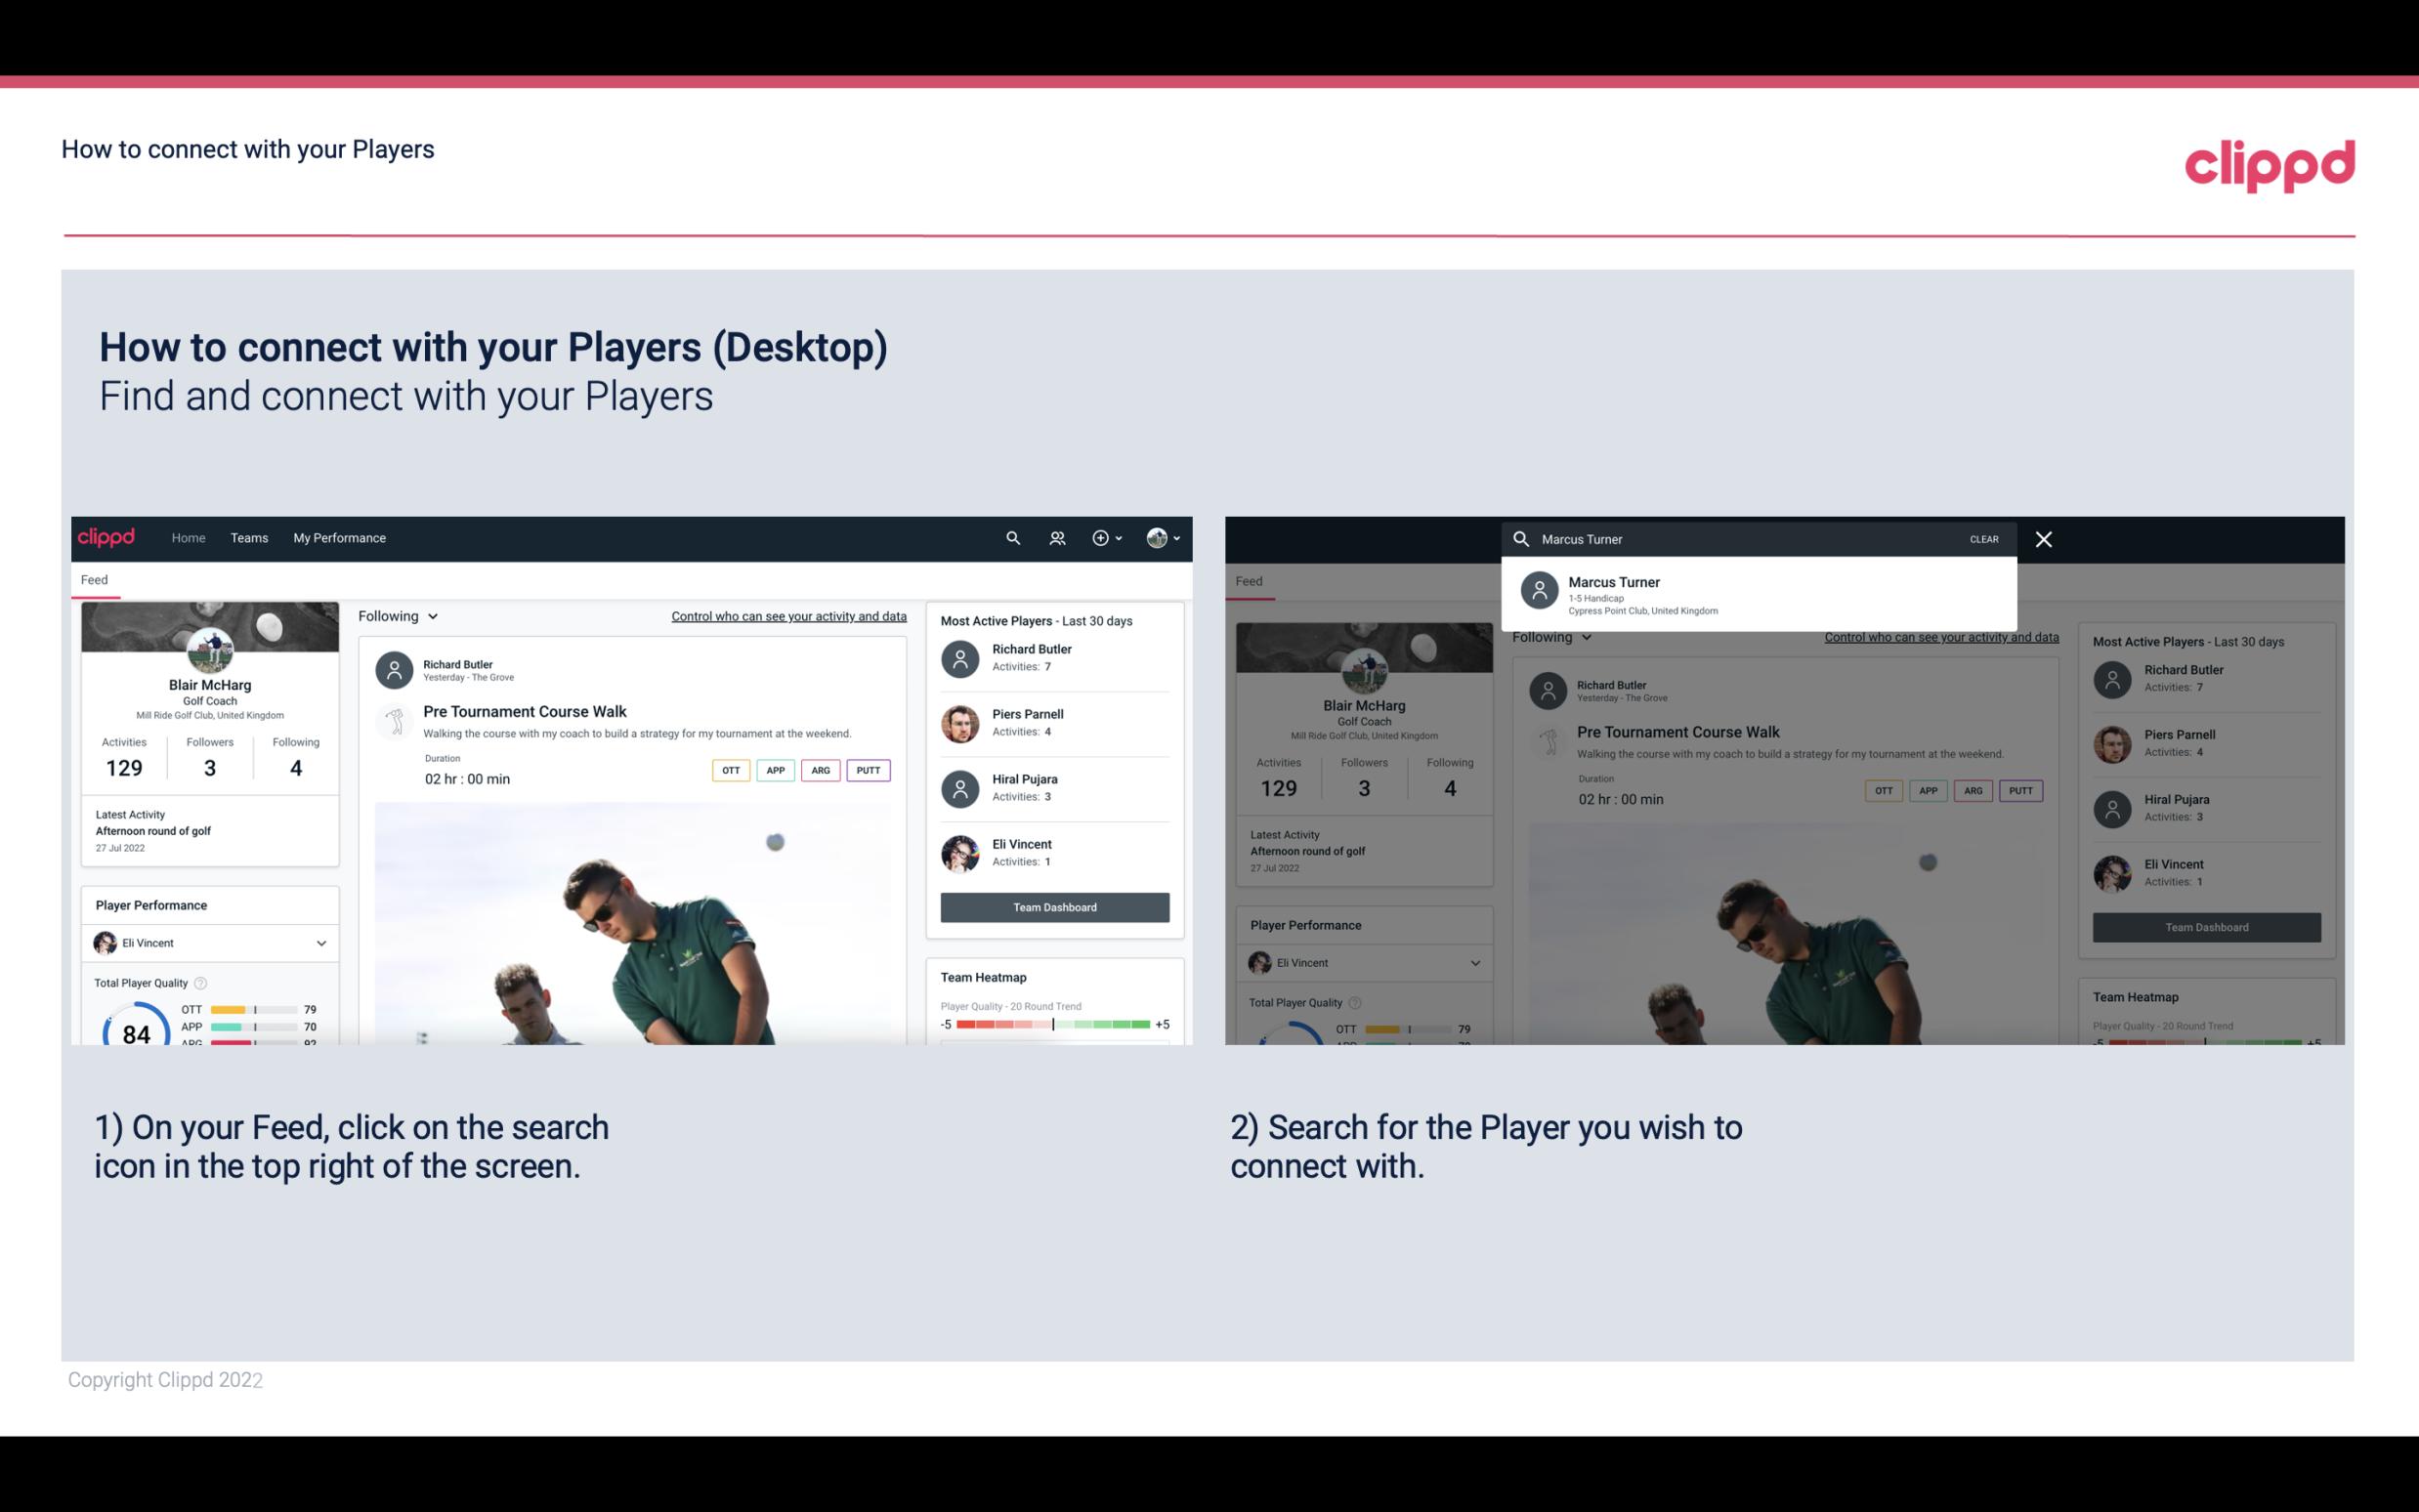Viewport: 2419px width, 1512px height.
Task: Click the user/connections icon top right
Action: tap(1057, 536)
